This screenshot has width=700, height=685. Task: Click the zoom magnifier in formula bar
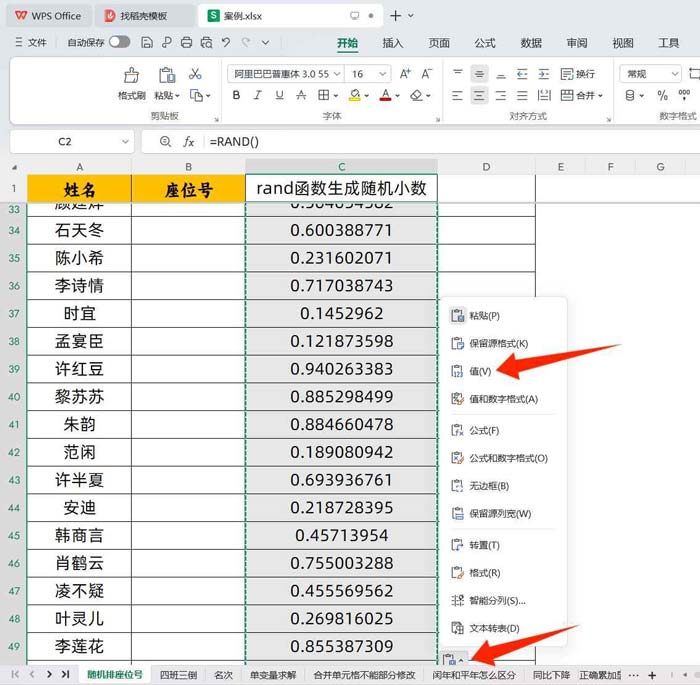(x=165, y=142)
